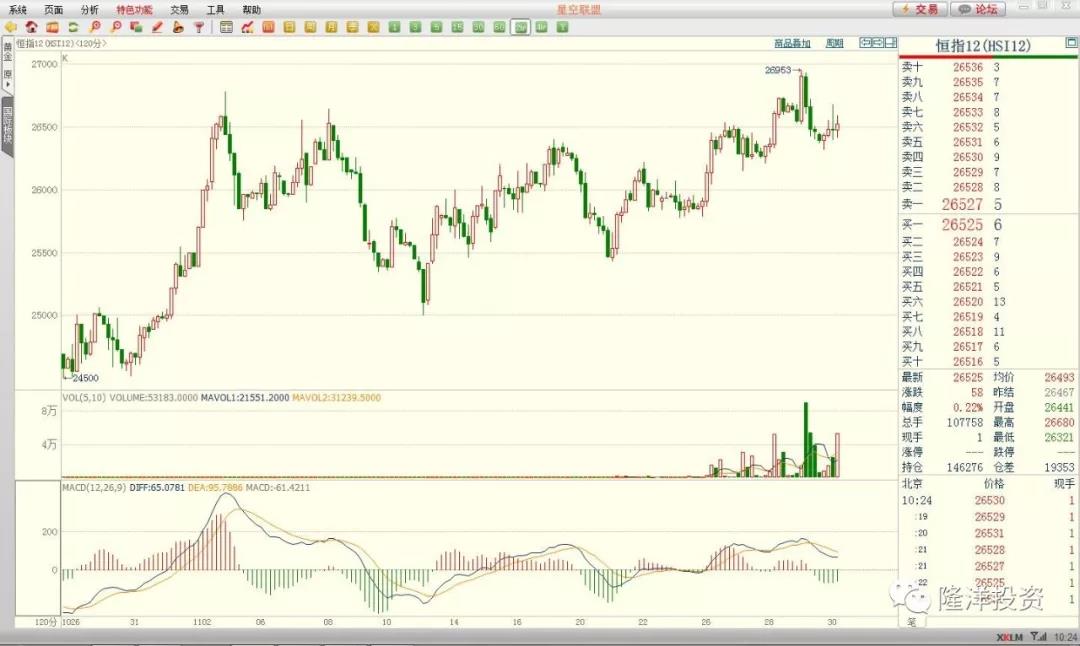This screenshot has height=646, width=1080.
Task: Select the 30-minute period icon
Action: pos(478,28)
